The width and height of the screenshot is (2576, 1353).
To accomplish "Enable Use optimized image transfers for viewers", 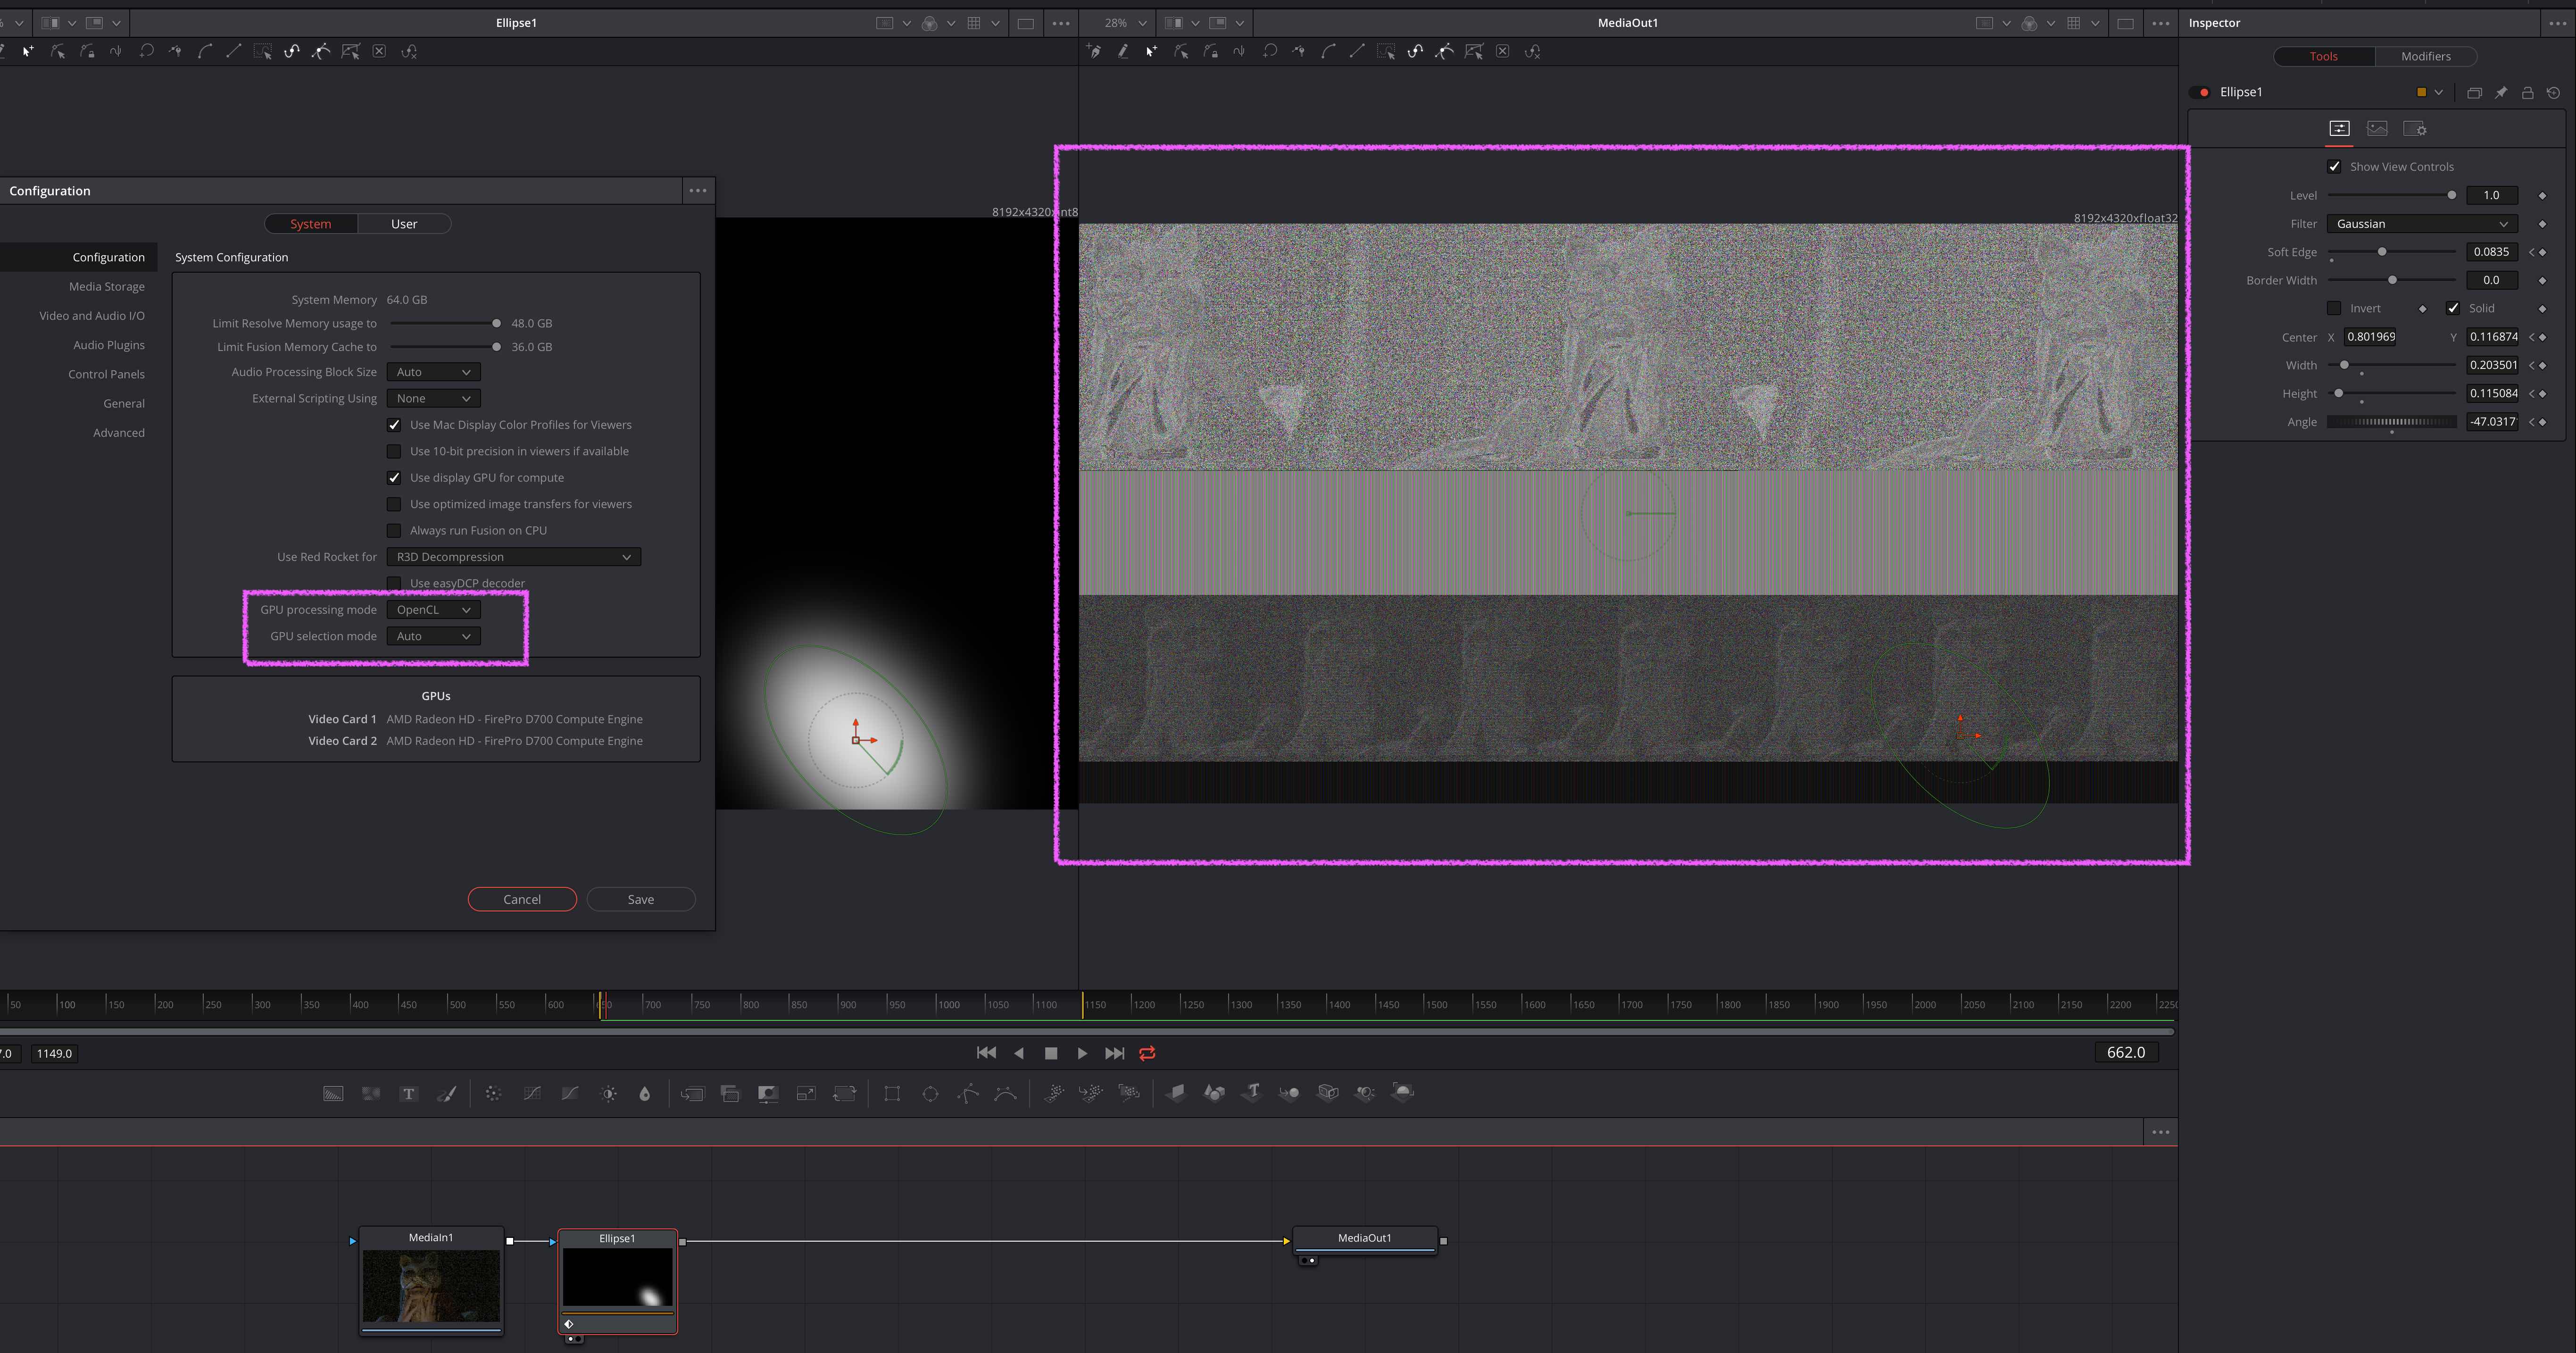I will [394, 504].
